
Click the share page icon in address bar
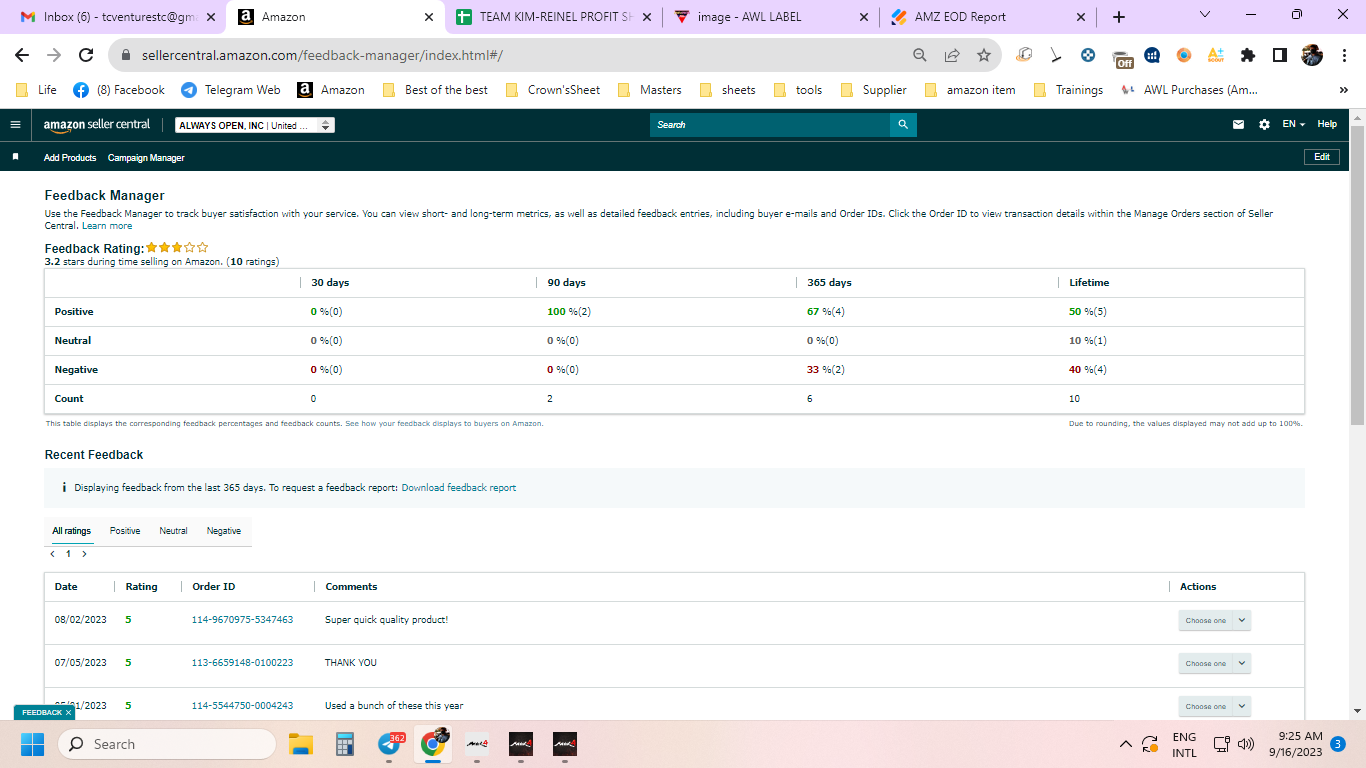pos(952,56)
